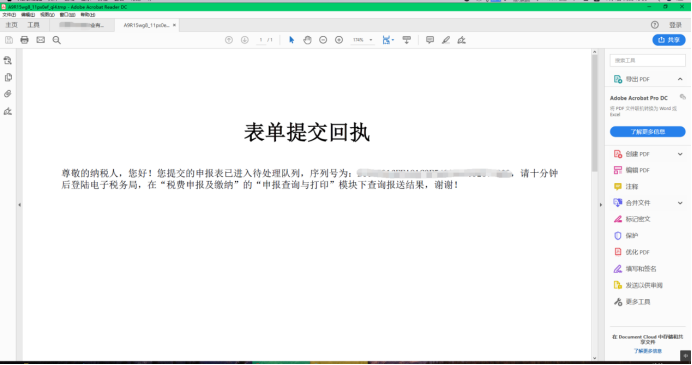This screenshot has height=365, width=692.
Task: Click the 导出 PDF label
Action: (637, 79)
